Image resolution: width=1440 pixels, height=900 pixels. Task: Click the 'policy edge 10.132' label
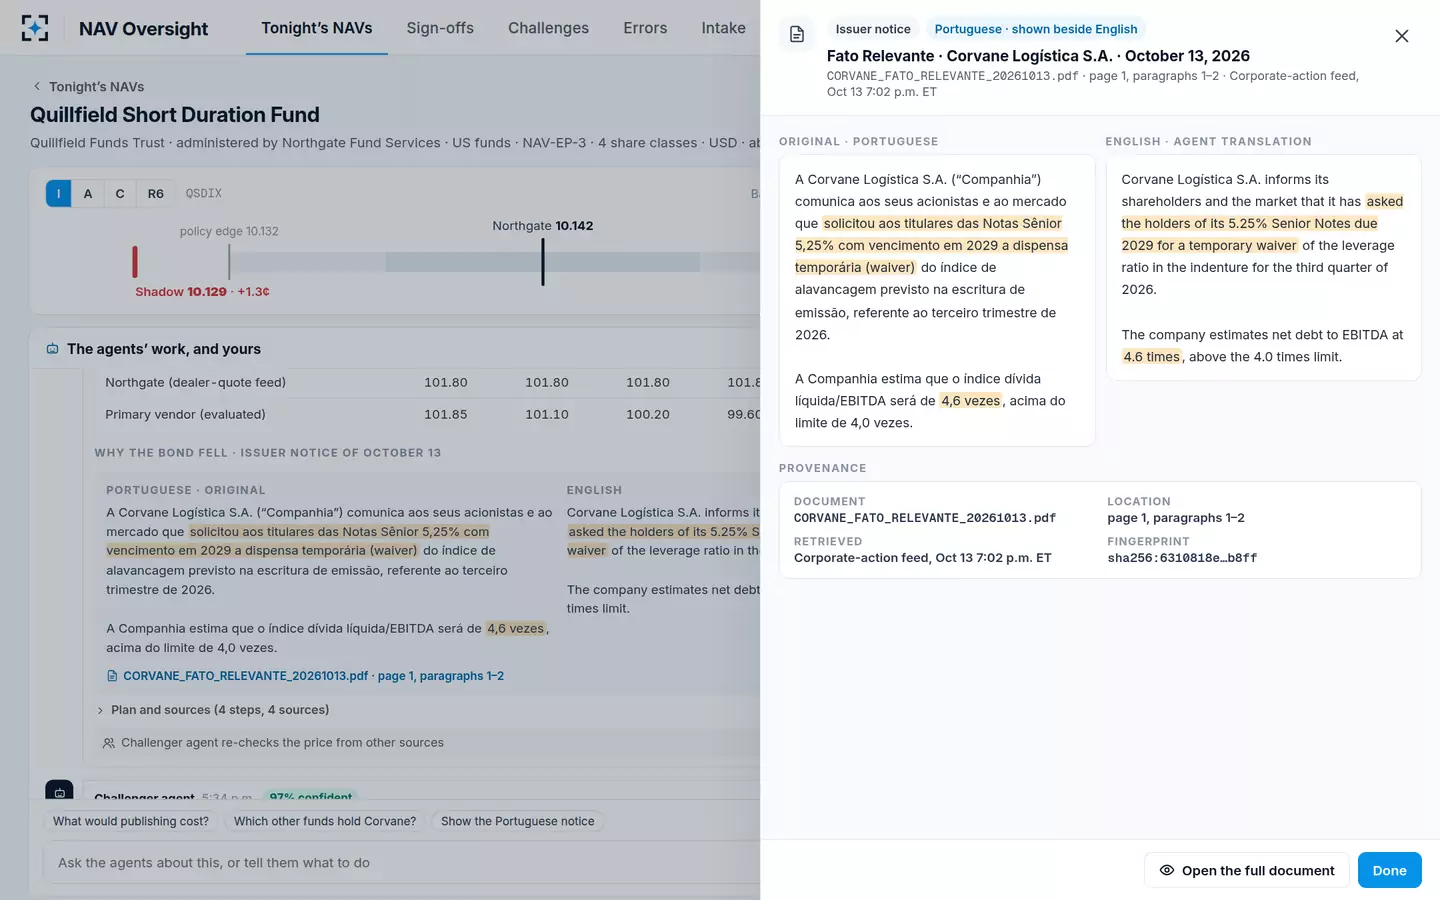click(x=229, y=231)
